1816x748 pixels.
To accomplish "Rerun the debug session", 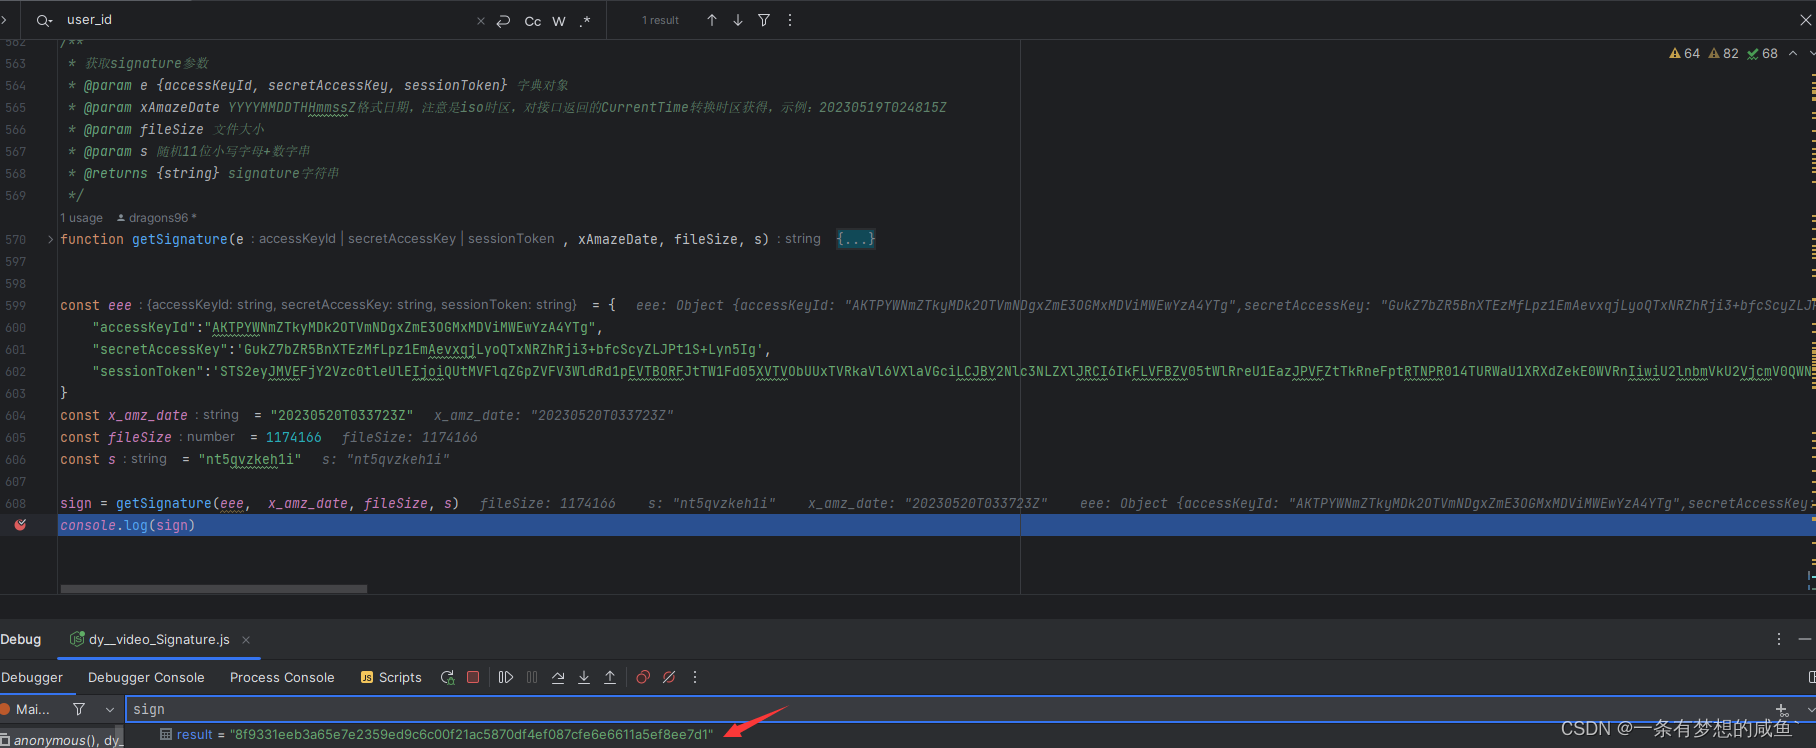I will 447,678.
